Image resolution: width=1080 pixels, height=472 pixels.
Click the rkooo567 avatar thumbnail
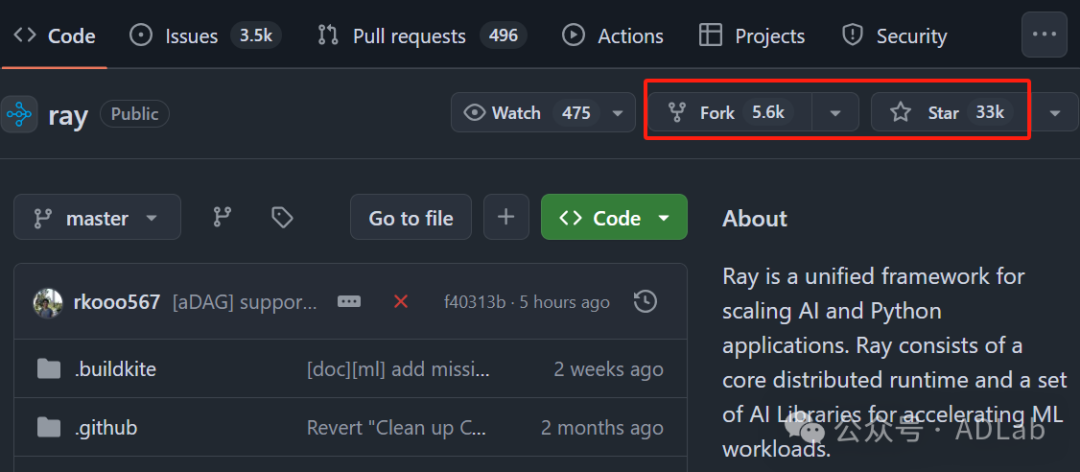(48, 302)
